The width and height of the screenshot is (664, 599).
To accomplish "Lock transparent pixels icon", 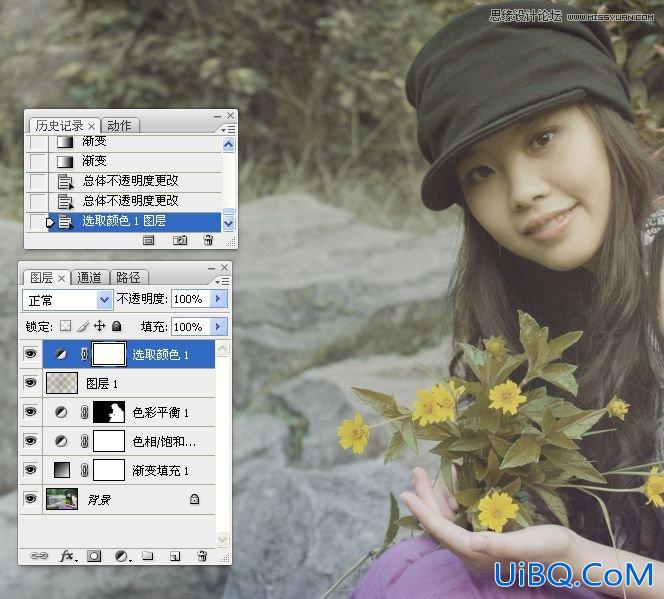I will (x=65, y=326).
